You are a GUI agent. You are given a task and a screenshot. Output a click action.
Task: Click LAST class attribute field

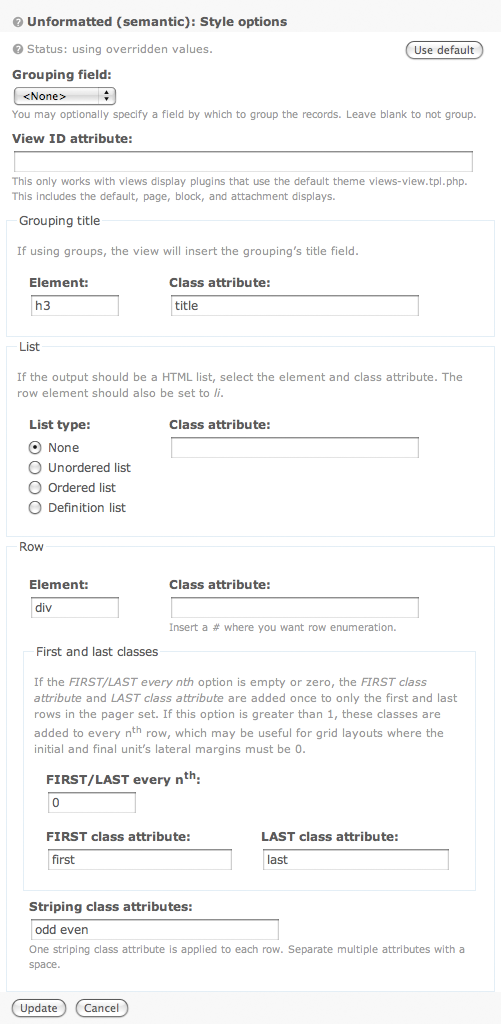tap(356, 859)
